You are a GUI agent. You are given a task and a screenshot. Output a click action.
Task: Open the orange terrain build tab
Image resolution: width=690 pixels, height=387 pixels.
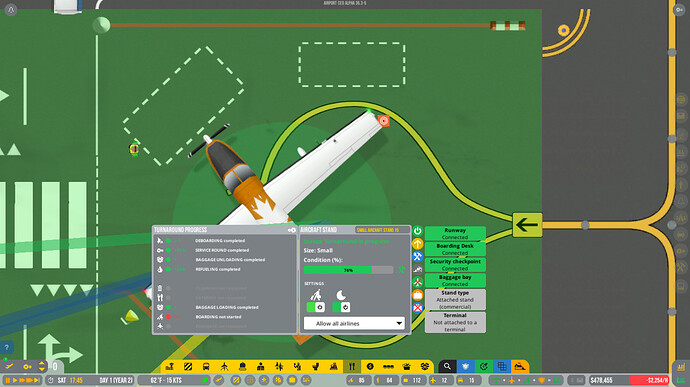pyautogui.click(x=520, y=366)
